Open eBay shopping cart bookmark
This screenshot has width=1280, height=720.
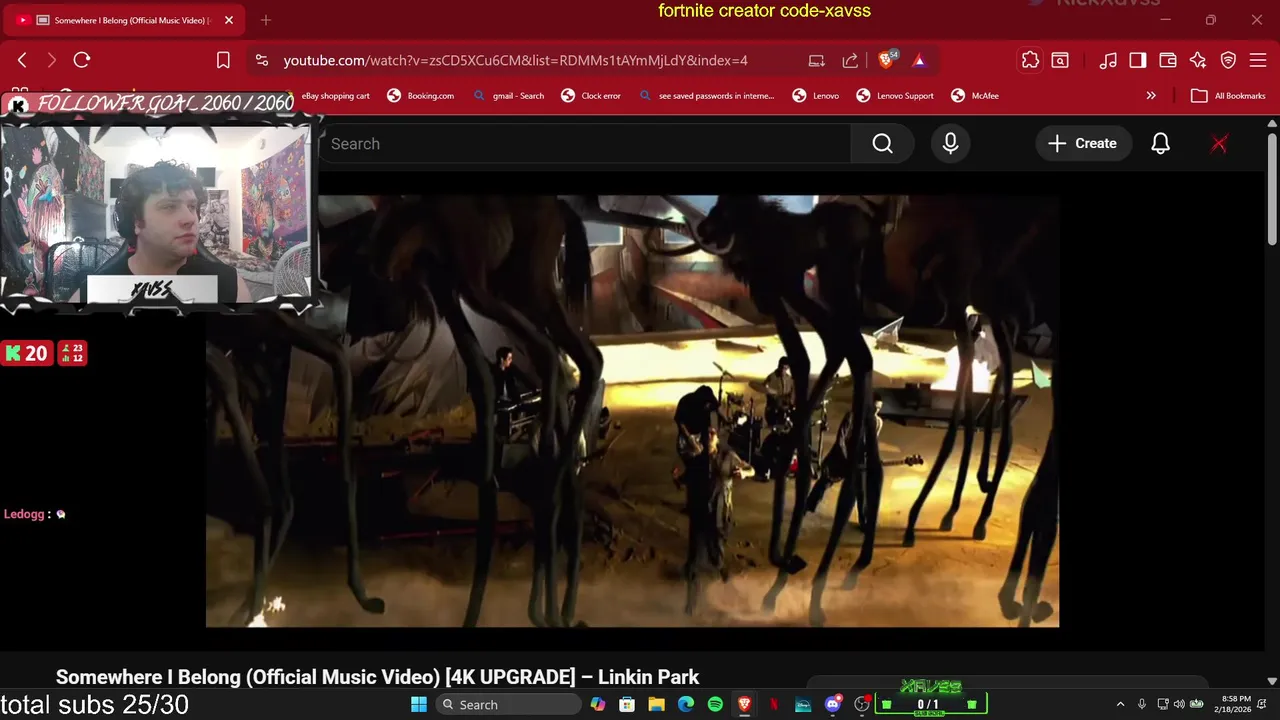[x=335, y=96]
